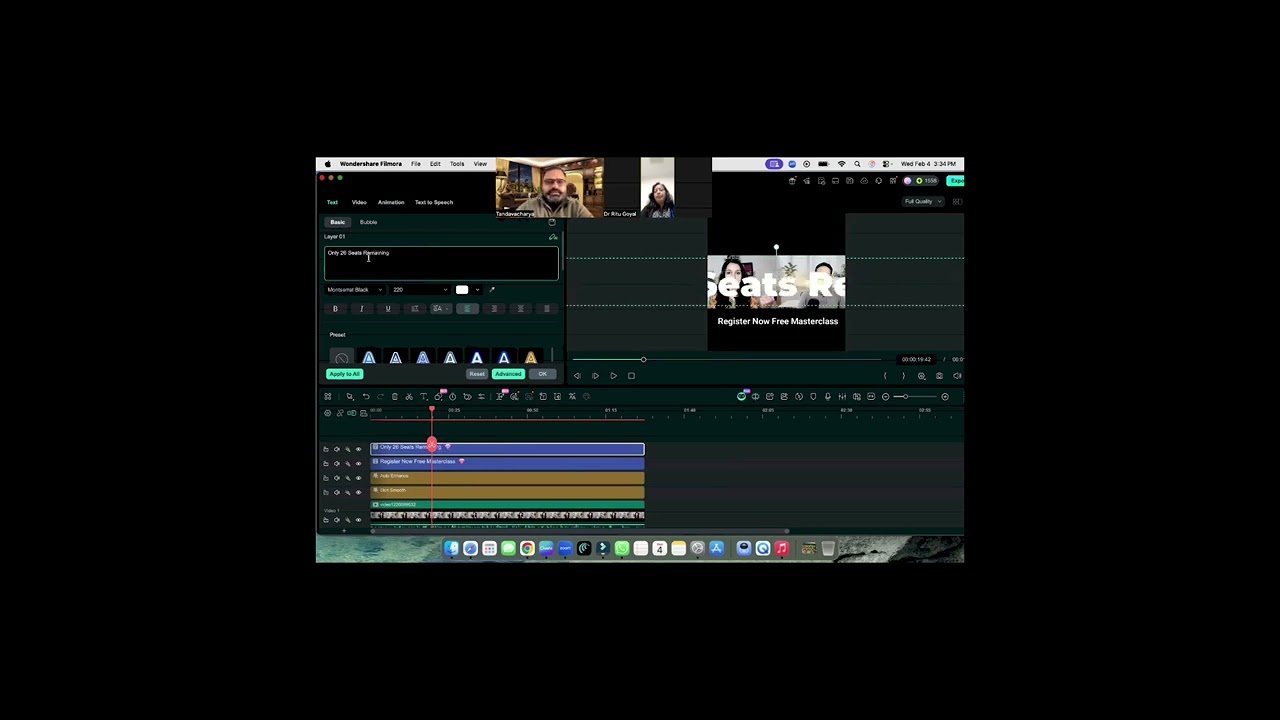
Task: Open Spotlight search in the menu bar
Action: pyautogui.click(x=857, y=164)
